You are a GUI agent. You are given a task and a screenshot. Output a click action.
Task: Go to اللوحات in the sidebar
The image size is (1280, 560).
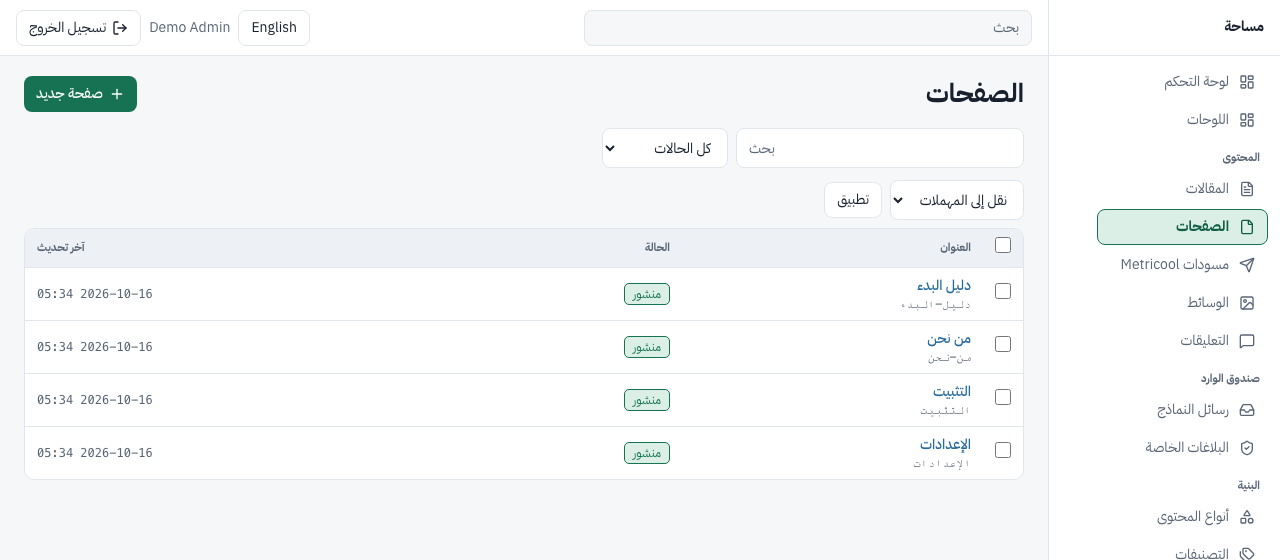1182,120
